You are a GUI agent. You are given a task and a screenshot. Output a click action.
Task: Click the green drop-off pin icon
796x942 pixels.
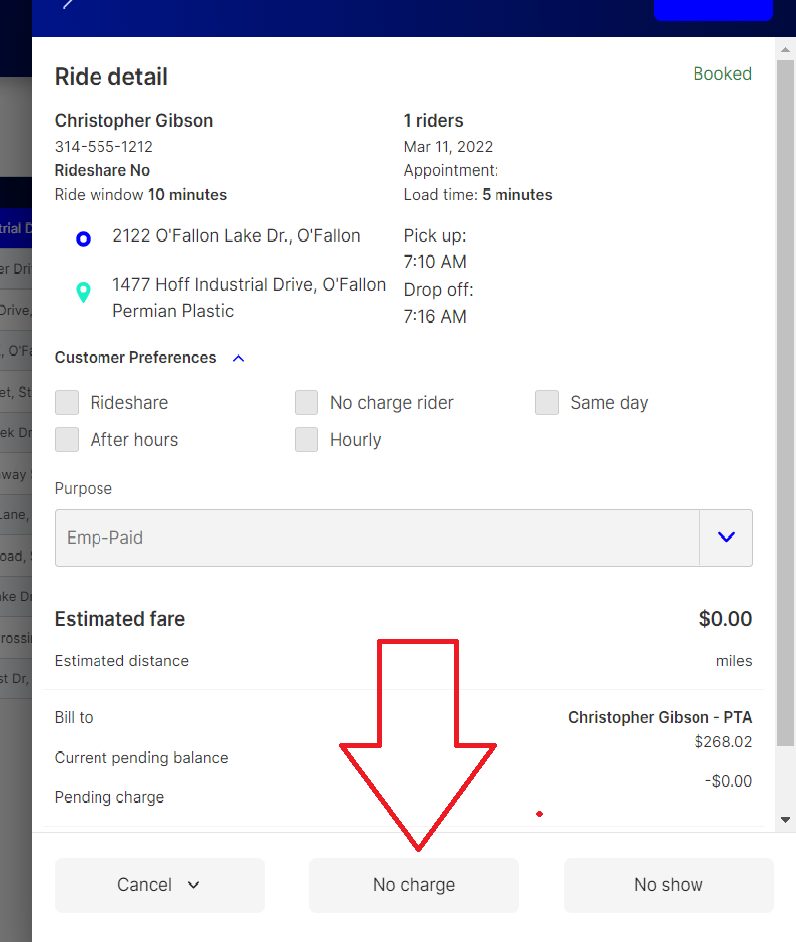click(x=84, y=292)
